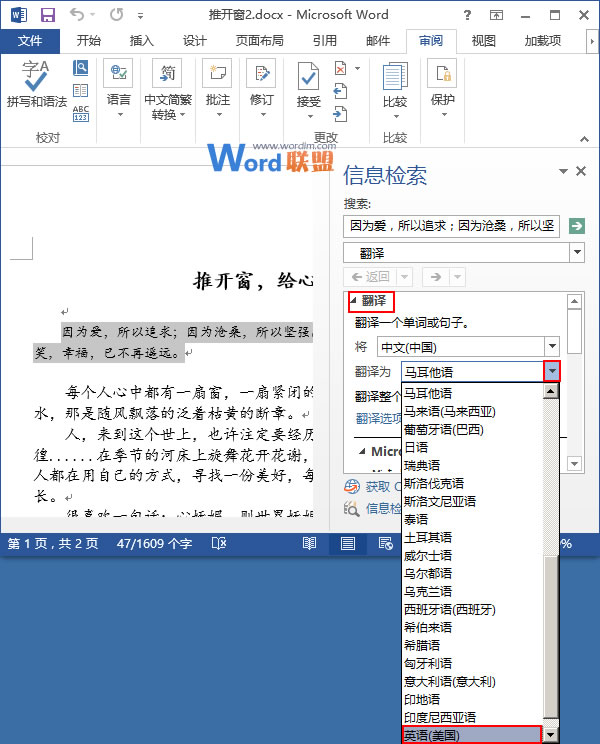The image size is (600, 744).
Task: Select 泰语 from the language list
Action: tap(472, 519)
